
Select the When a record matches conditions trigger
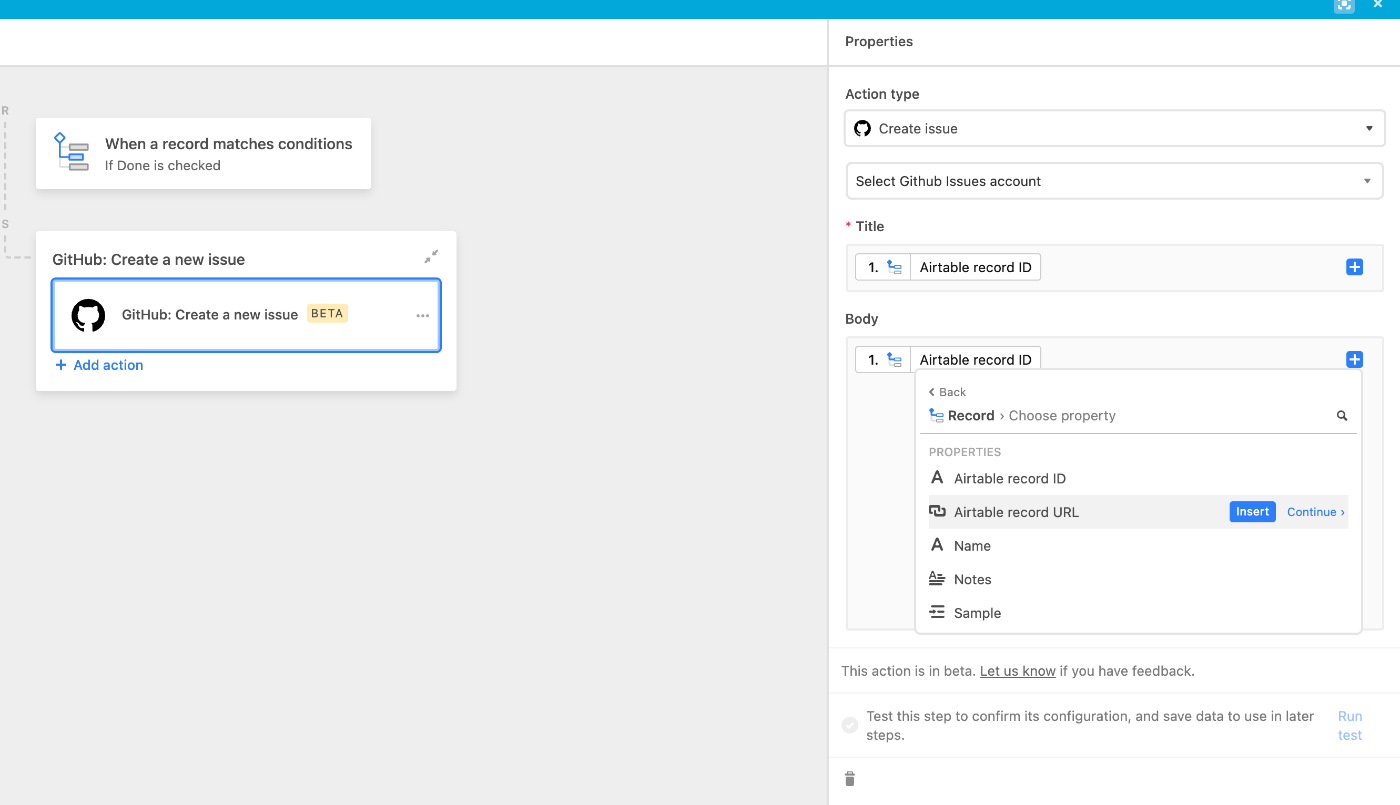[x=203, y=153]
